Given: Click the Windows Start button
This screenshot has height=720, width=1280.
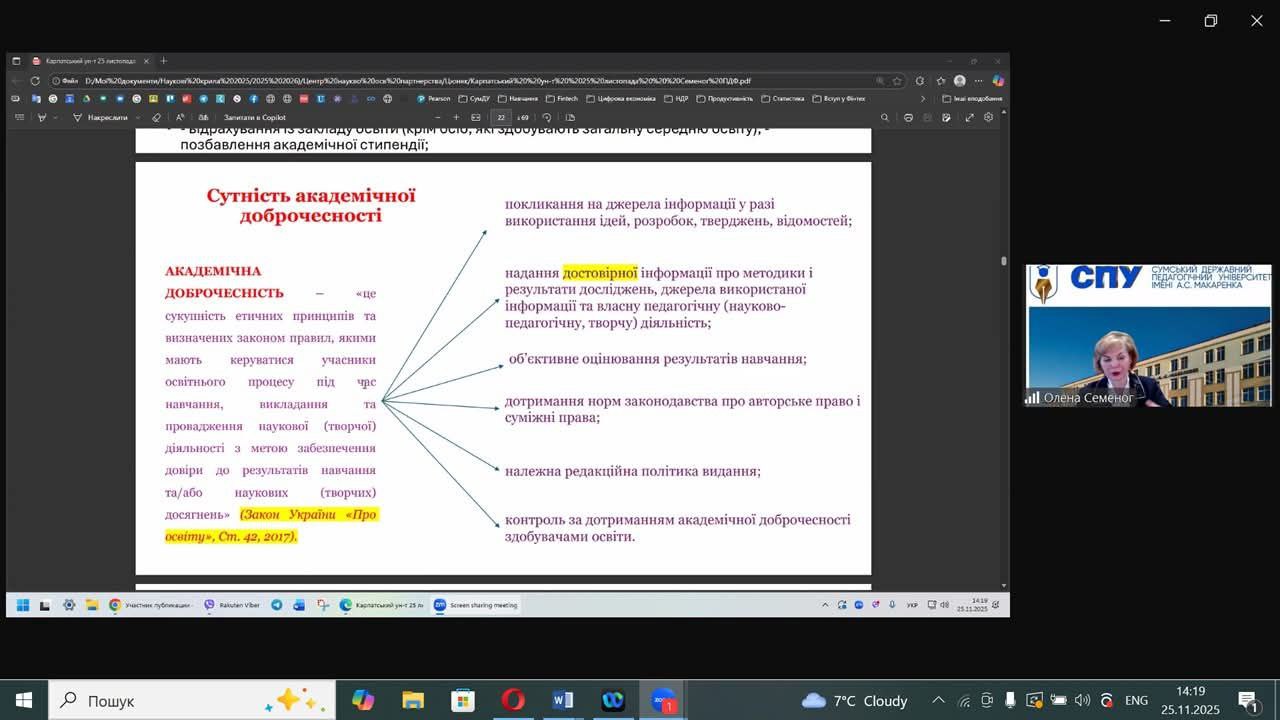Looking at the screenshot, I should [24, 700].
